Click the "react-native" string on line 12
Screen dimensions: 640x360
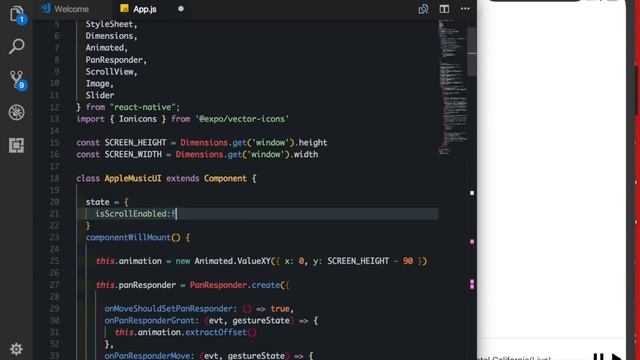(143, 107)
